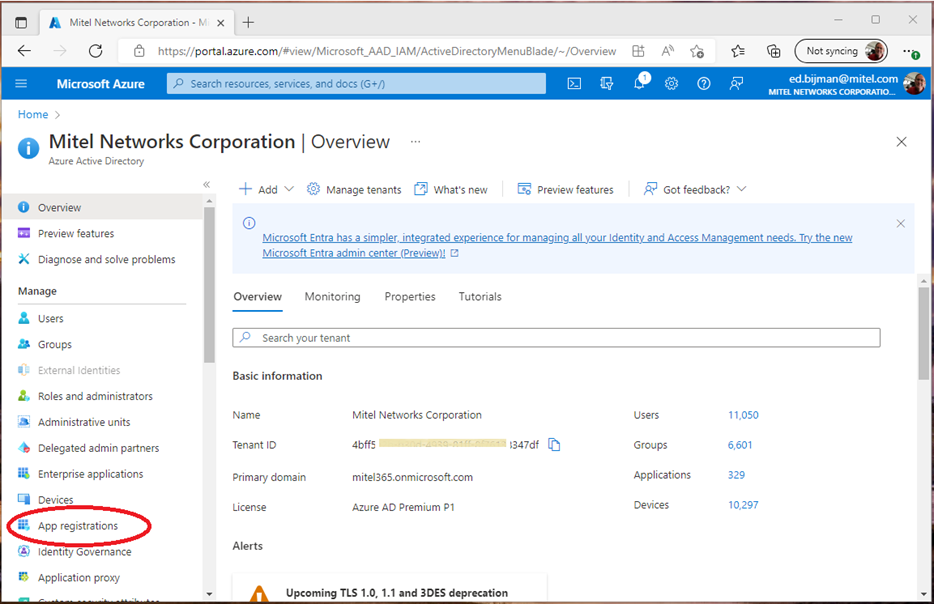Open Azure Cloud Shell icon in header
This screenshot has width=934, height=604.
[574, 84]
